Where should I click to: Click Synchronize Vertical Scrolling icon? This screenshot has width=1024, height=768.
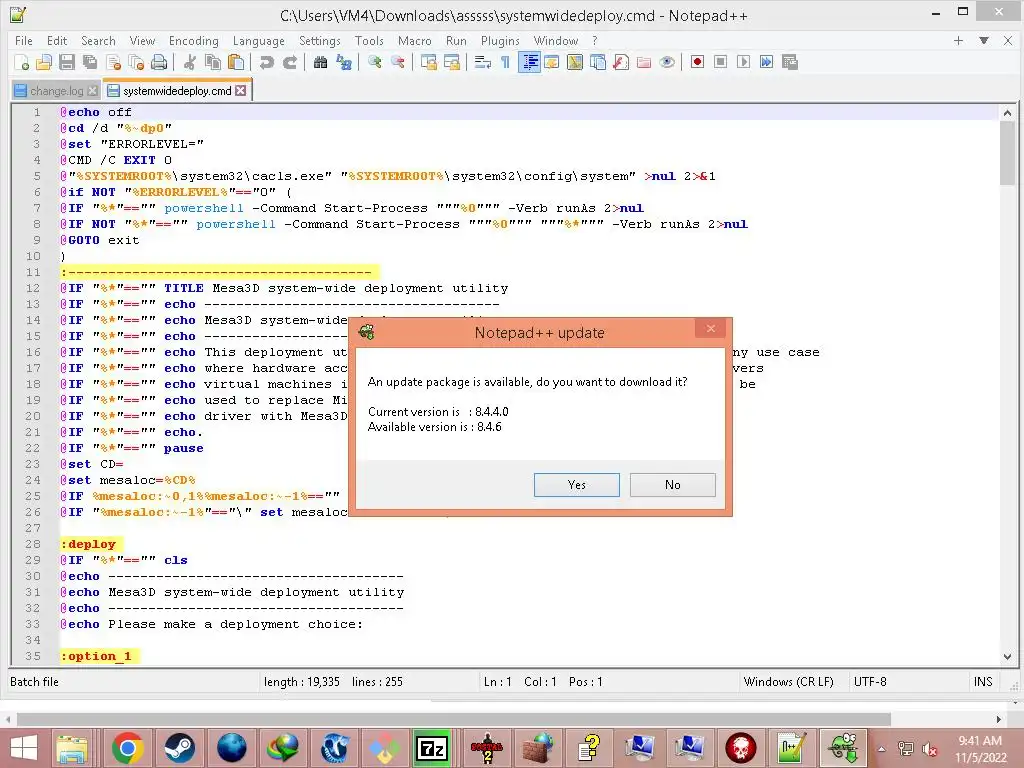pos(428,62)
